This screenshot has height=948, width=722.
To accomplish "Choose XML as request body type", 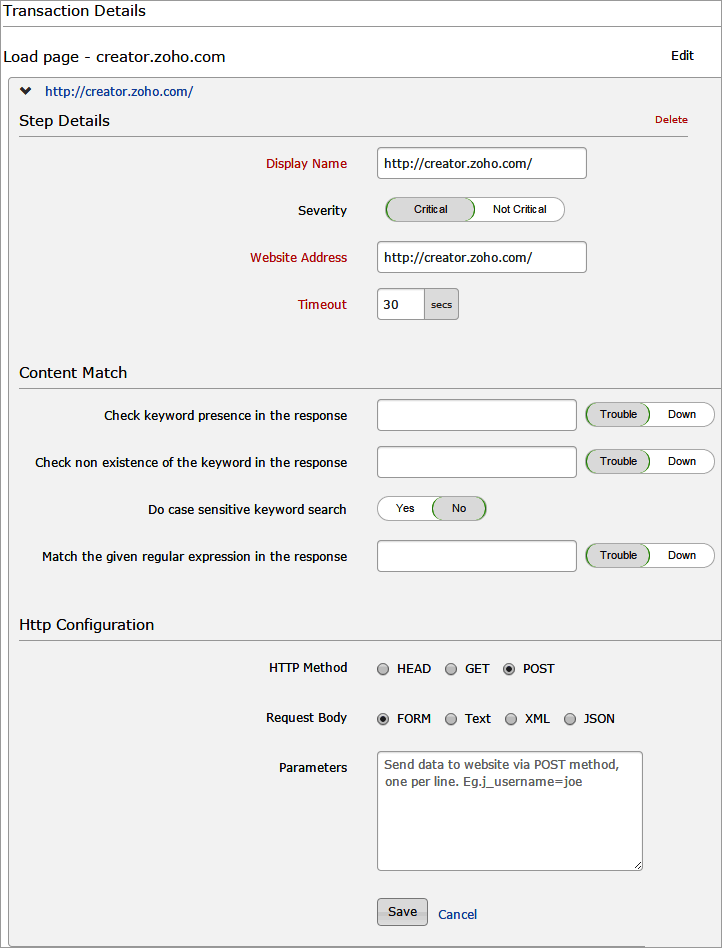I will pos(511,719).
